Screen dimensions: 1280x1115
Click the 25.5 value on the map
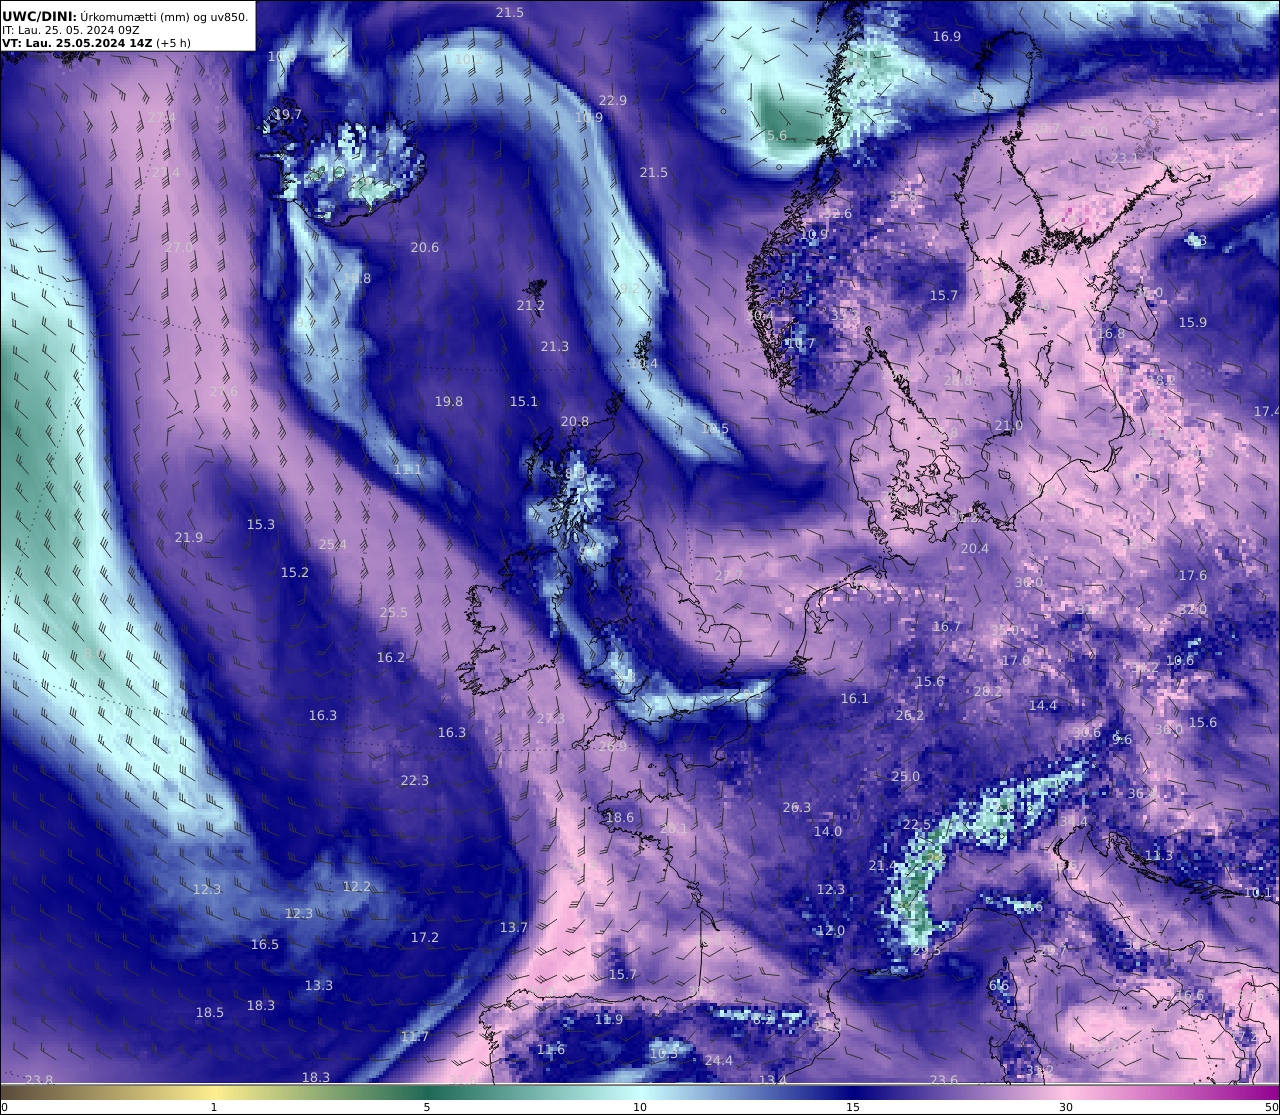394,612
